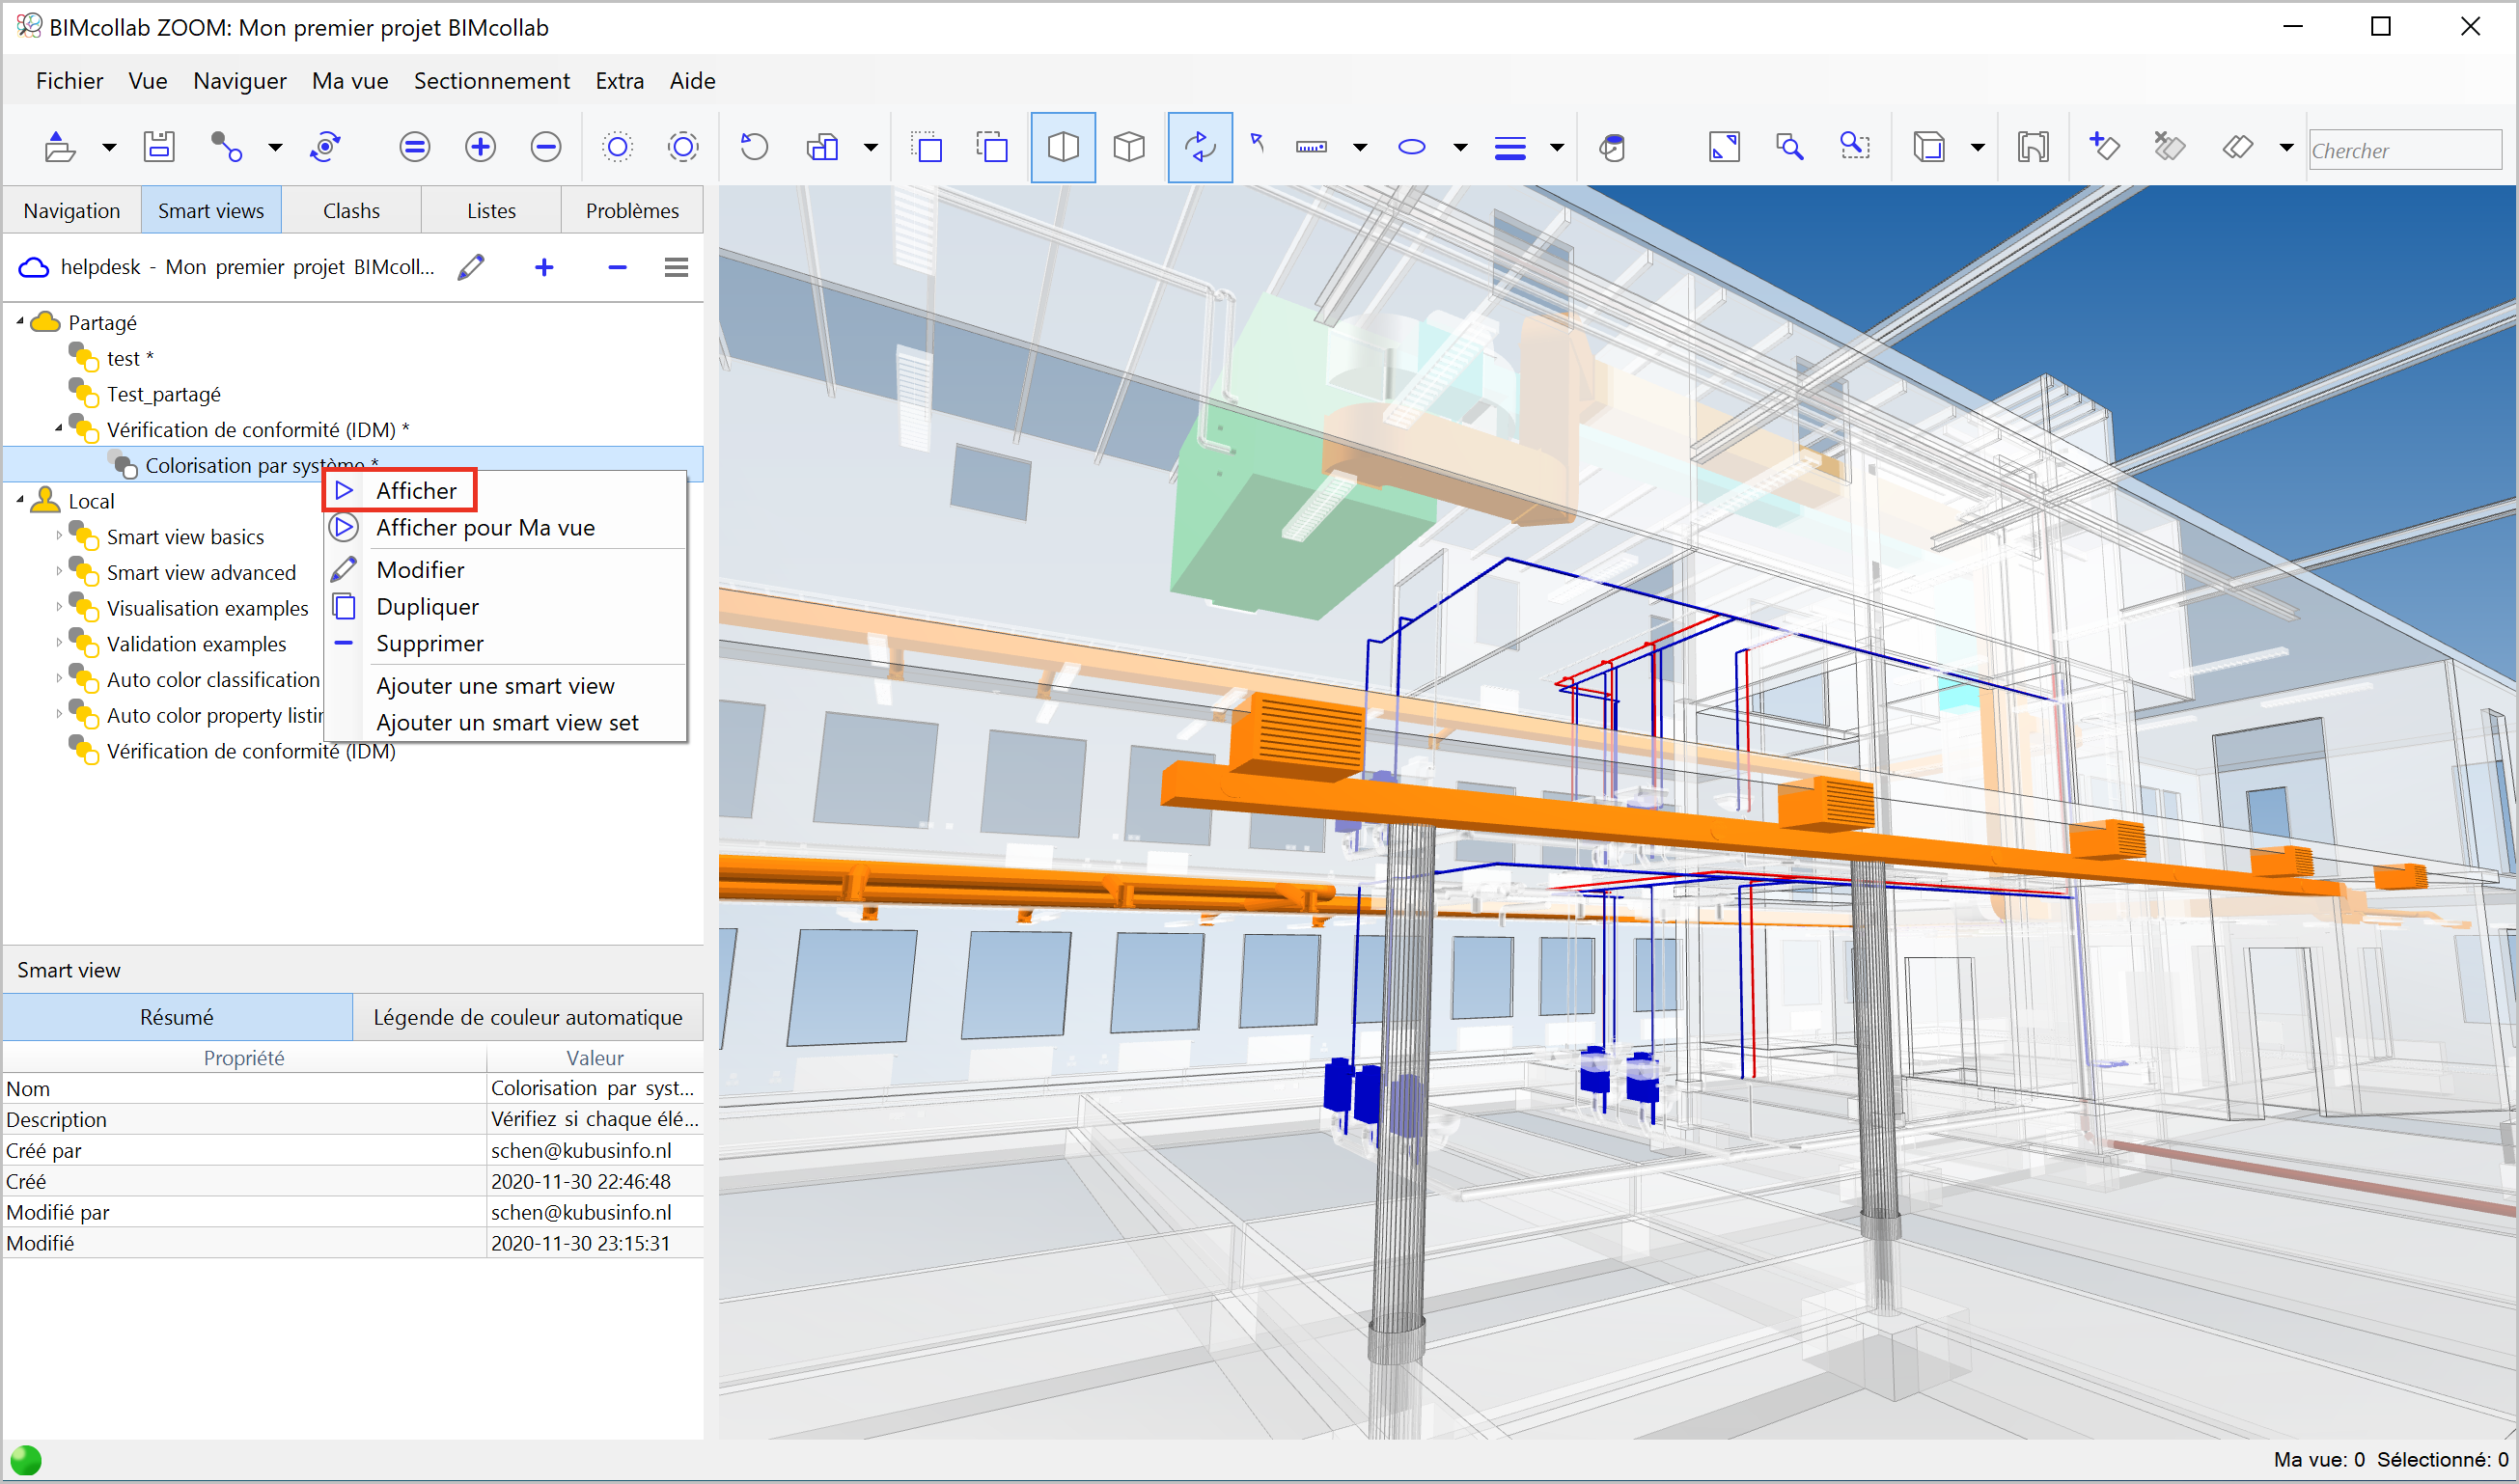2519x1484 pixels.
Task: Choose Modifier in the context menu
Action: (x=420, y=570)
